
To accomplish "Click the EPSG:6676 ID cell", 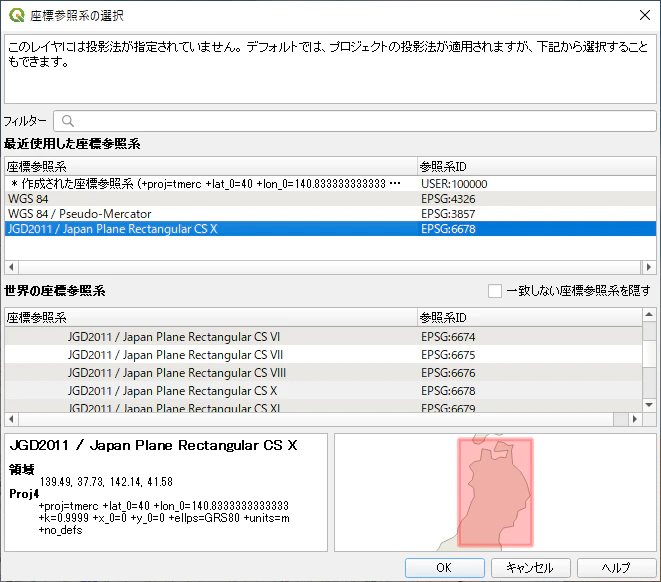I will 448,373.
